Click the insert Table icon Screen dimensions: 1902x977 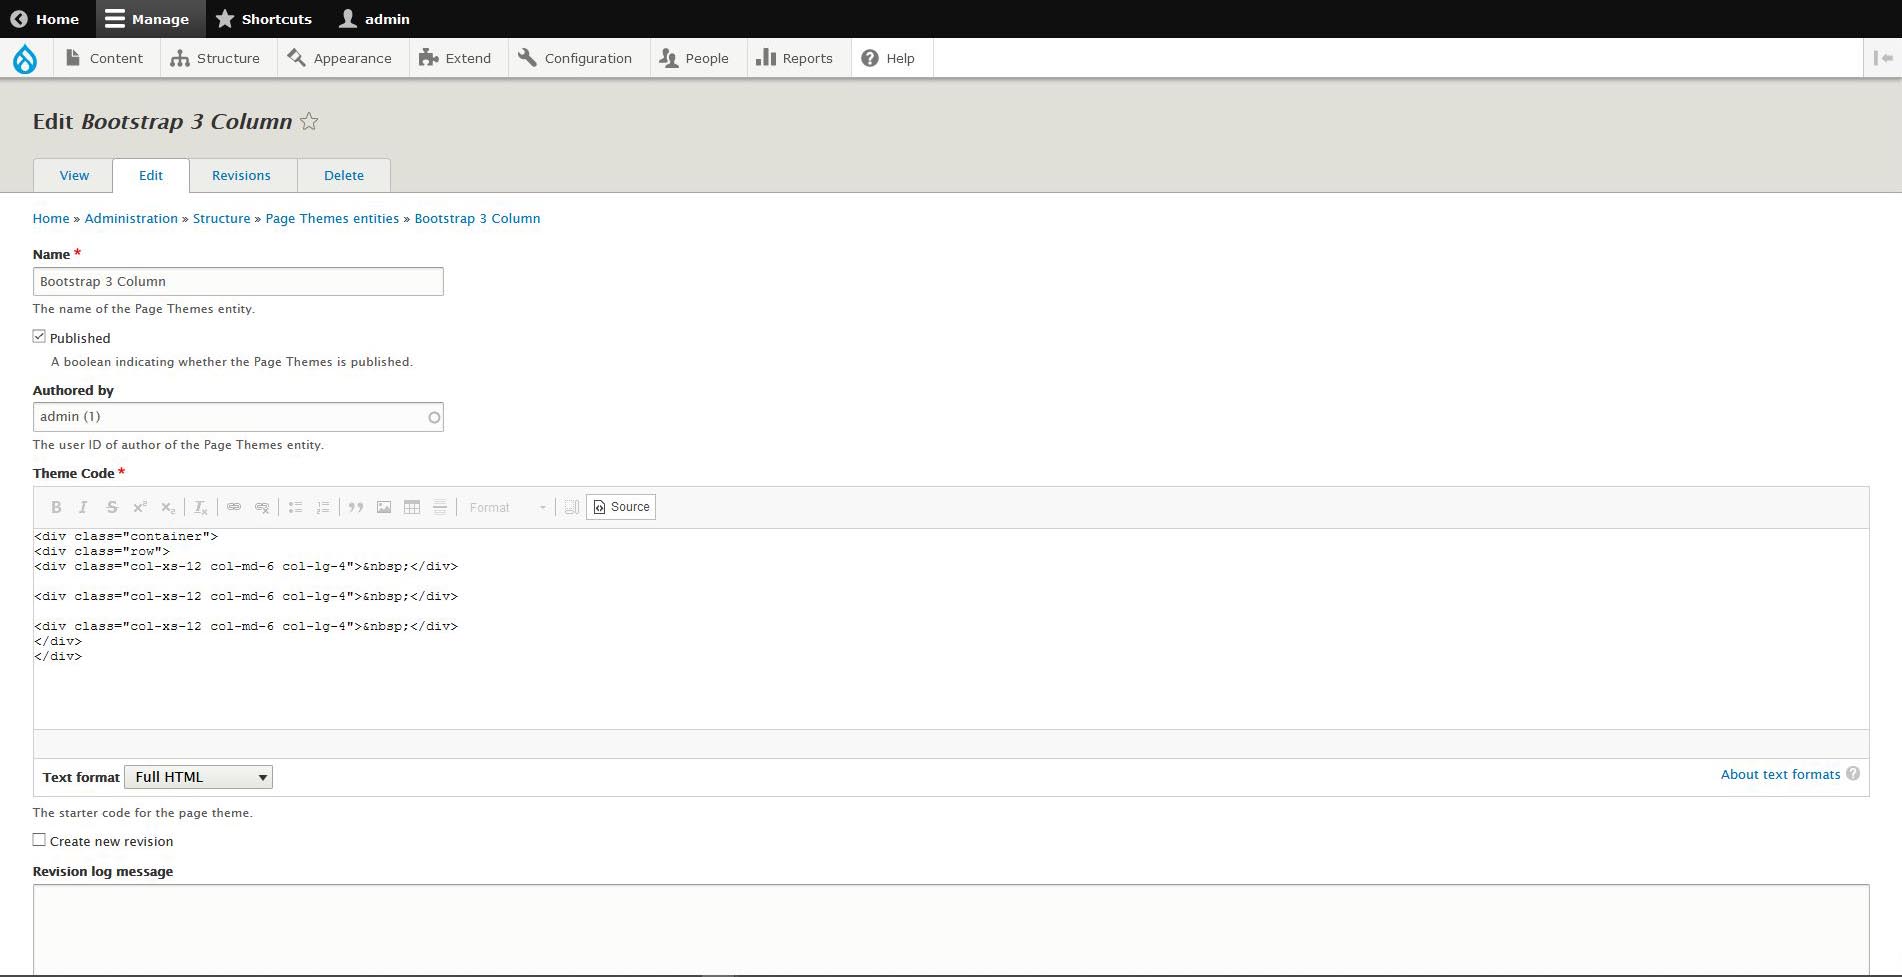[x=412, y=508]
